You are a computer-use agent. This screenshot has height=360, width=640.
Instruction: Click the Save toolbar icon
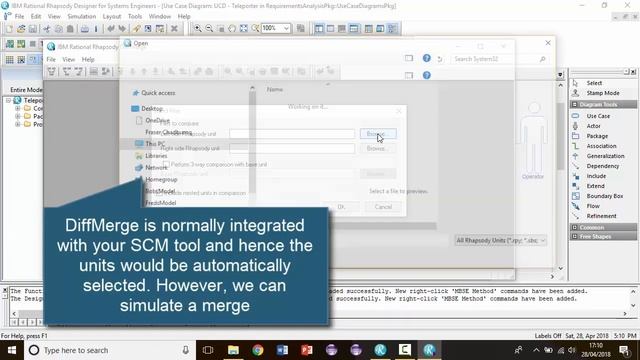[x=33, y=29]
